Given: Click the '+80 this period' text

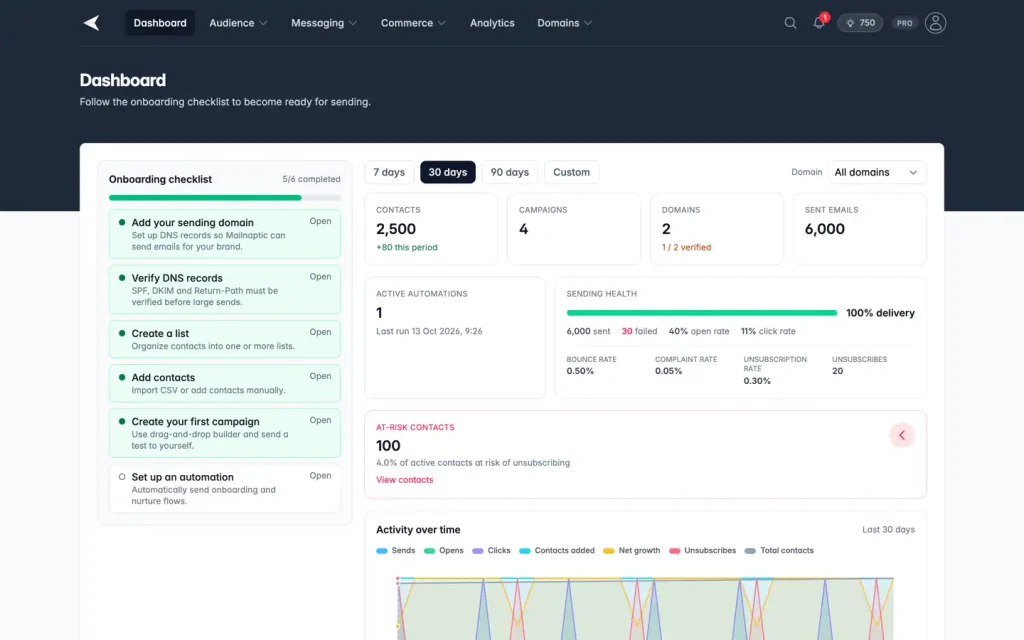Looking at the screenshot, I should coord(407,248).
